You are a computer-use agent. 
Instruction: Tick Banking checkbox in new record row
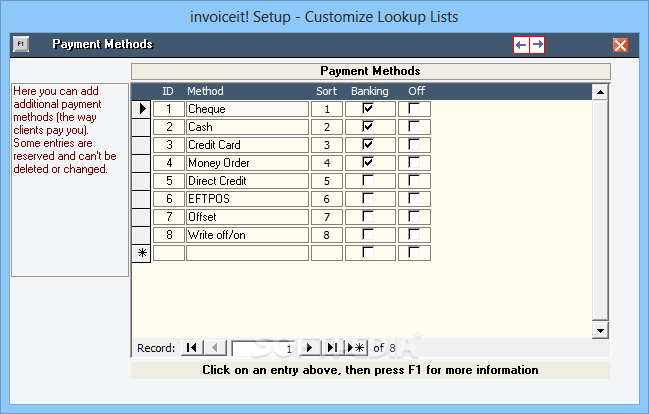[x=368, y=253]
